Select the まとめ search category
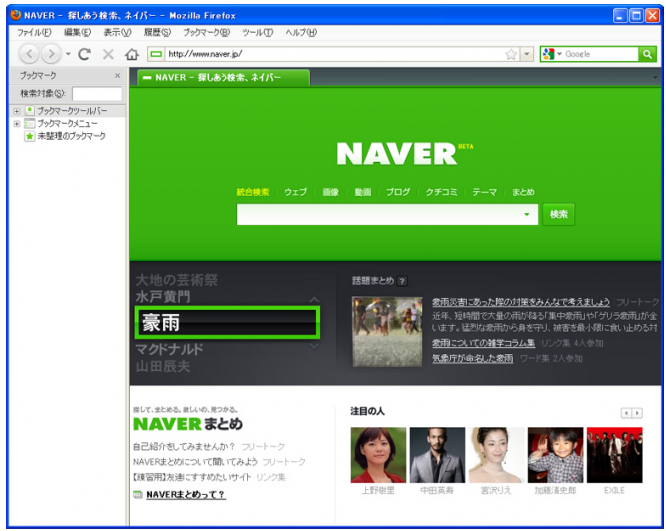Image resolution: width=666 pixels, height=531 pixels. pyautogui.click(x=523, y=192)
